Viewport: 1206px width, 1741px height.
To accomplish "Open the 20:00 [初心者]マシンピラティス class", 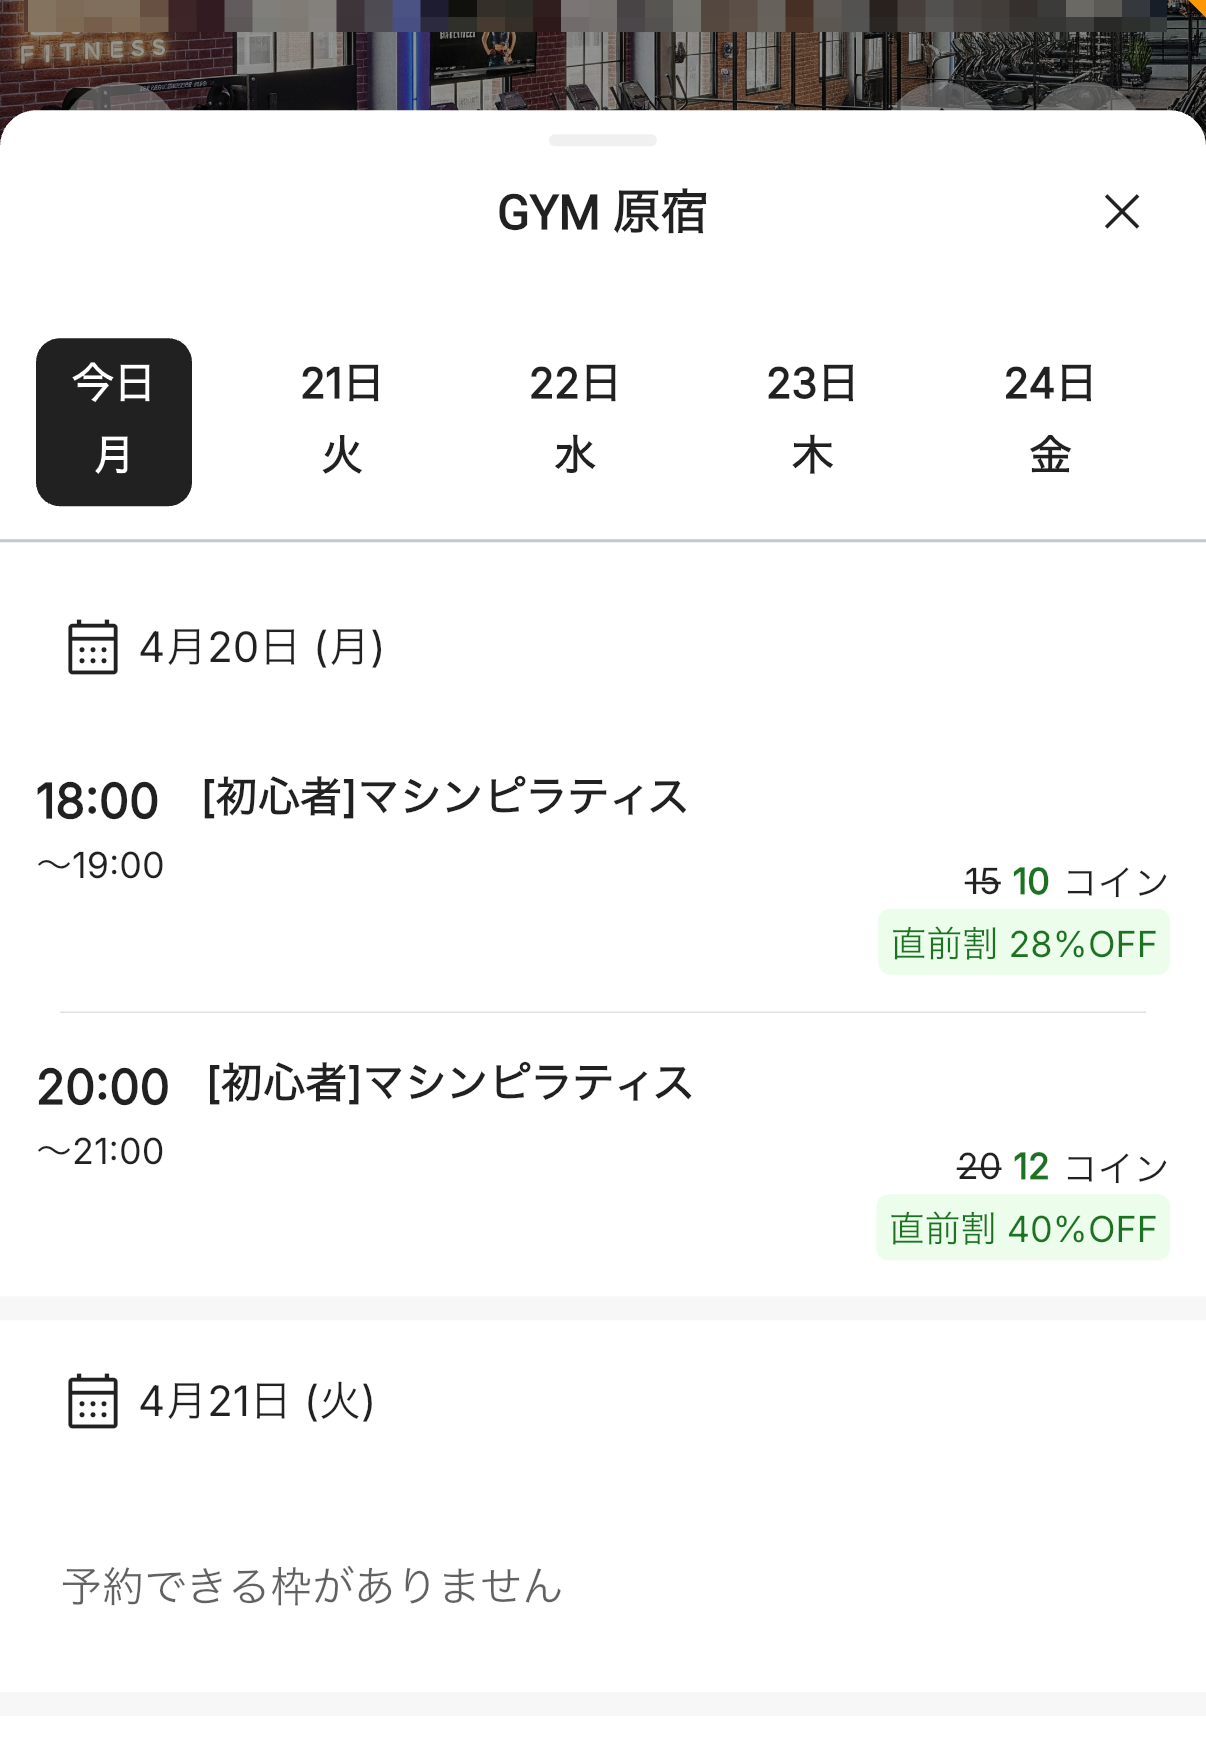I will (450, 1084).
